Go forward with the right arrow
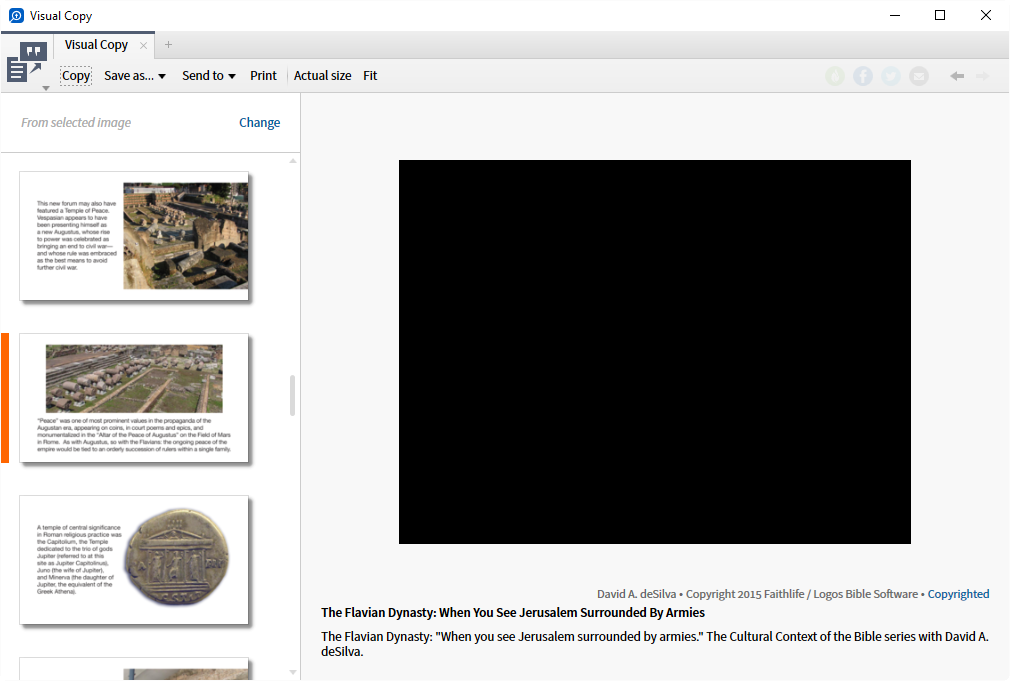Screen dimensions: 1010x681 point(982,76)
